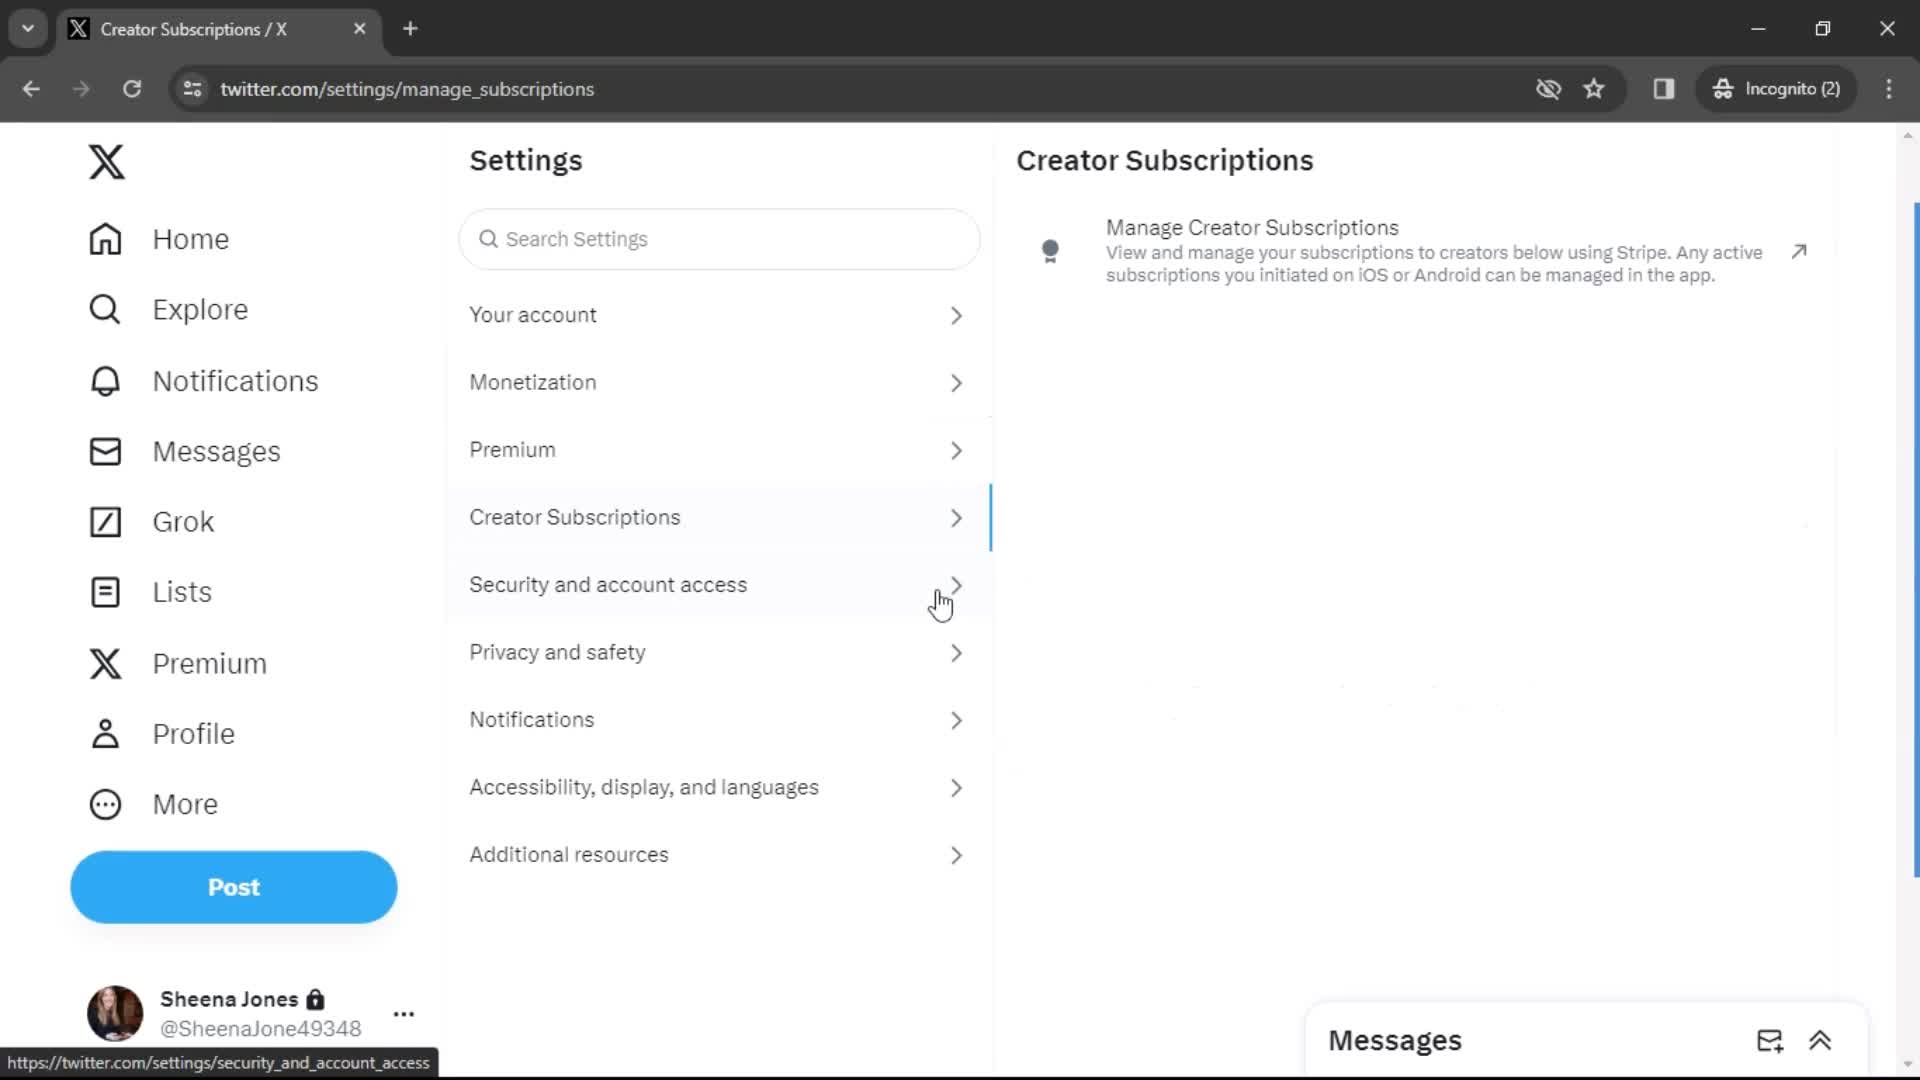This screenshot has height=1080, width=1920.
Task: Expand the Messages drawer with double chevron
Action: point(1820,1041)
